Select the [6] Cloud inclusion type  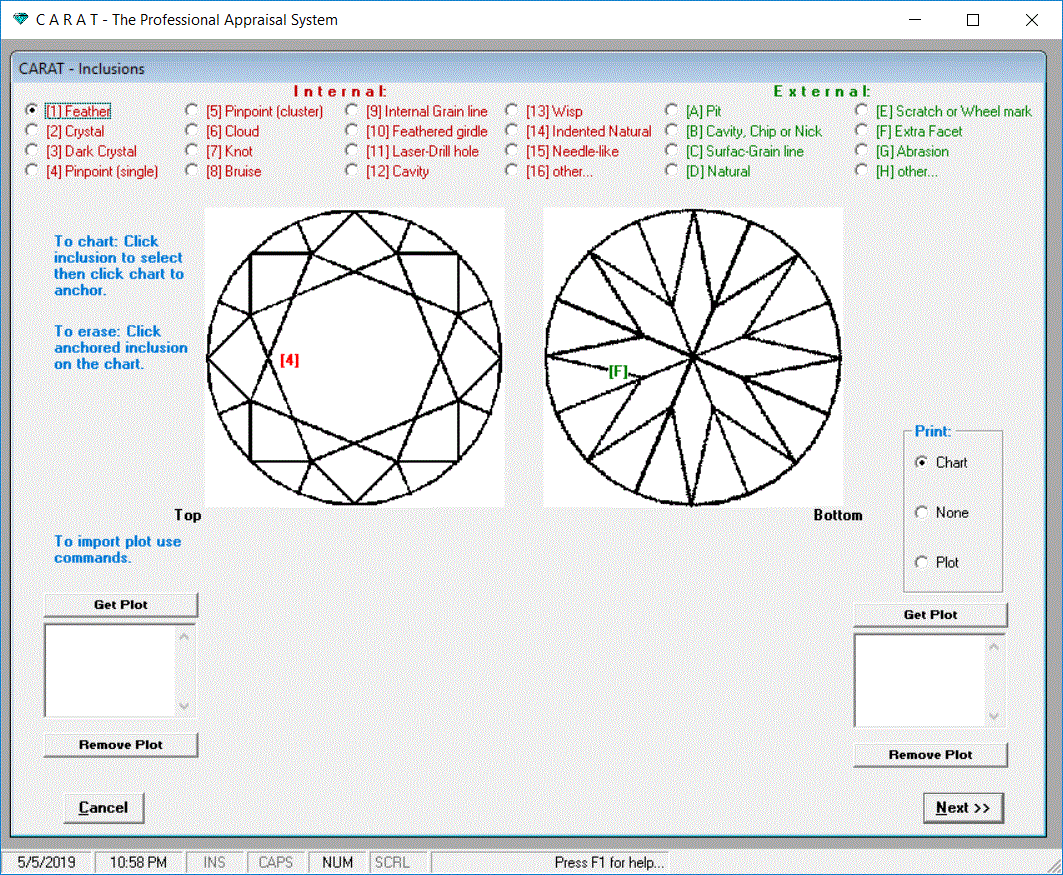pos(192,131)
